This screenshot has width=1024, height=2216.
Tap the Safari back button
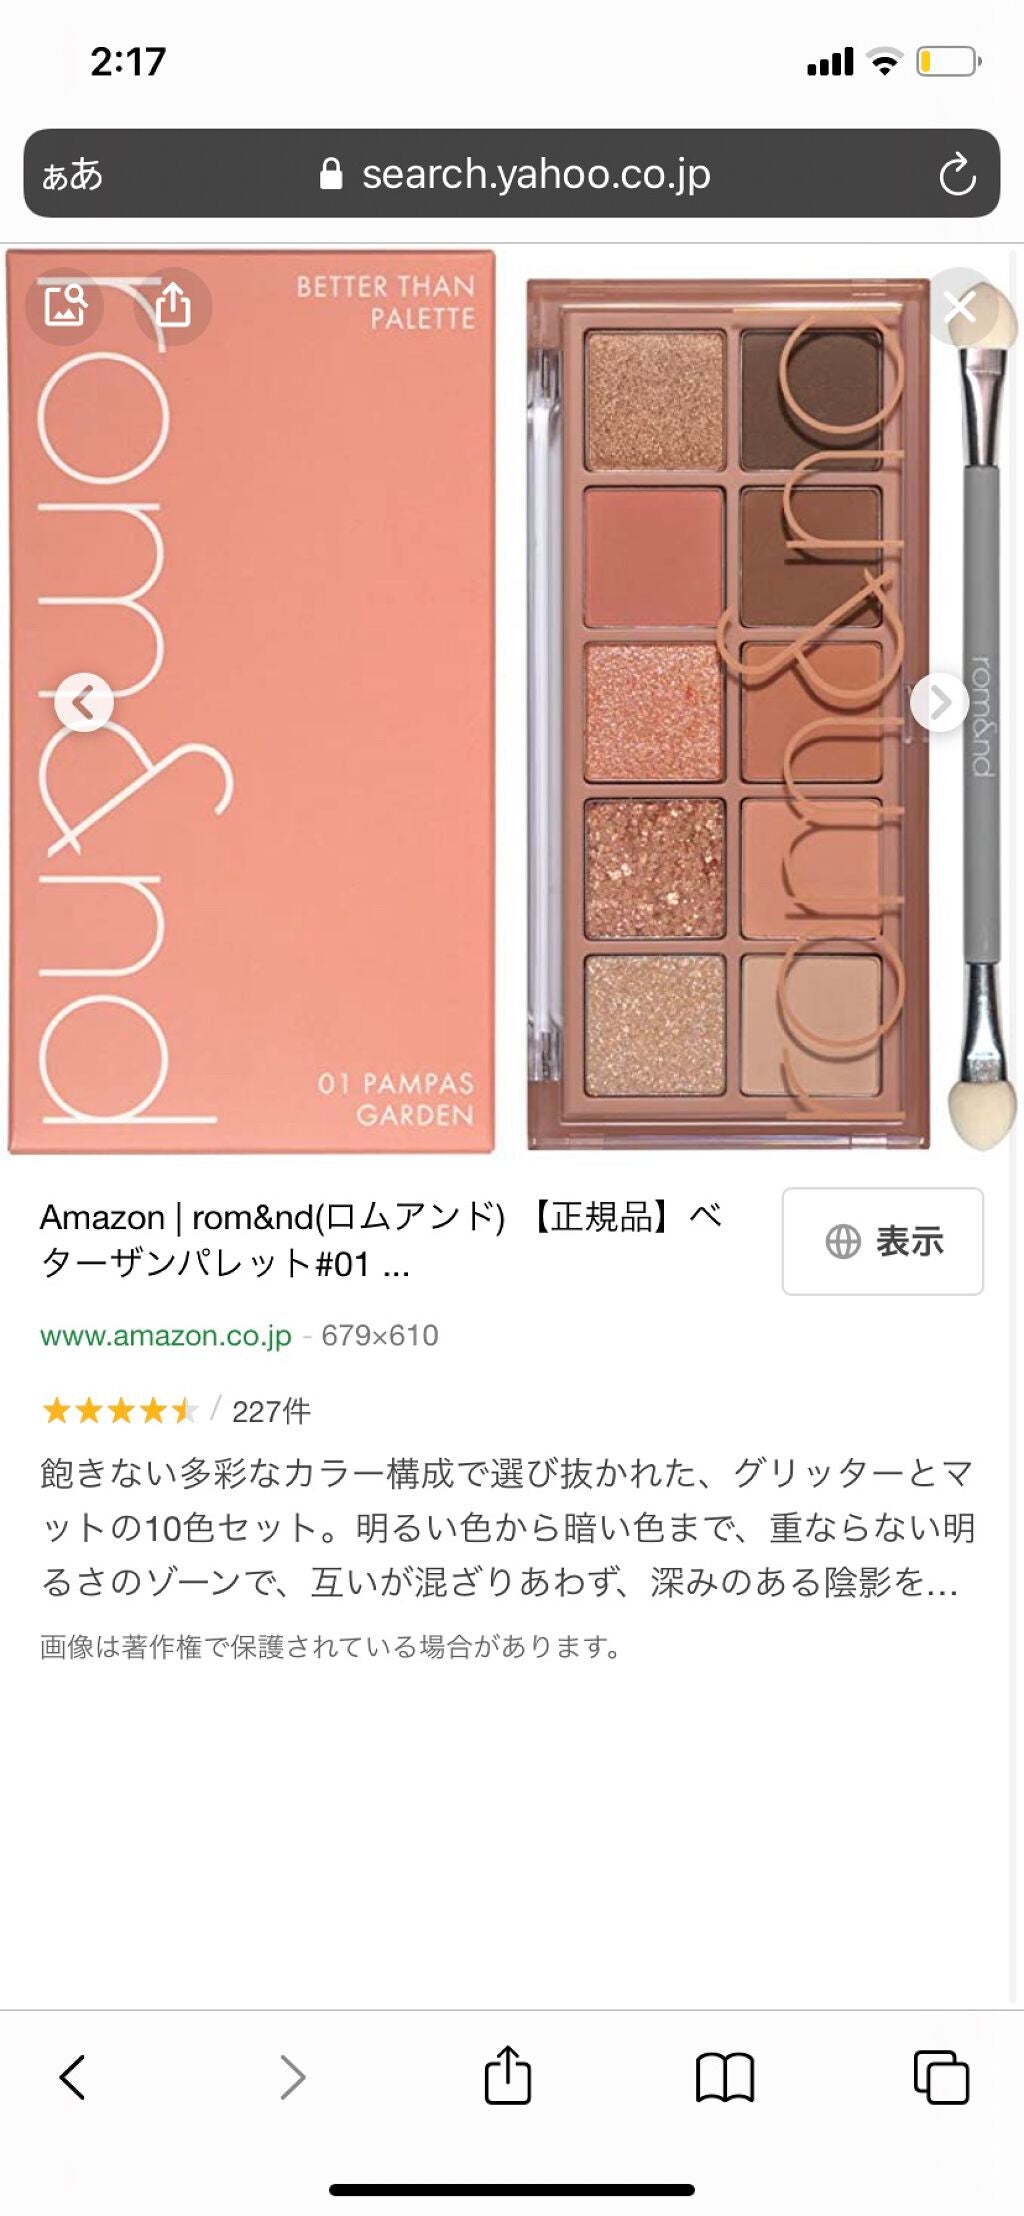72,2078
